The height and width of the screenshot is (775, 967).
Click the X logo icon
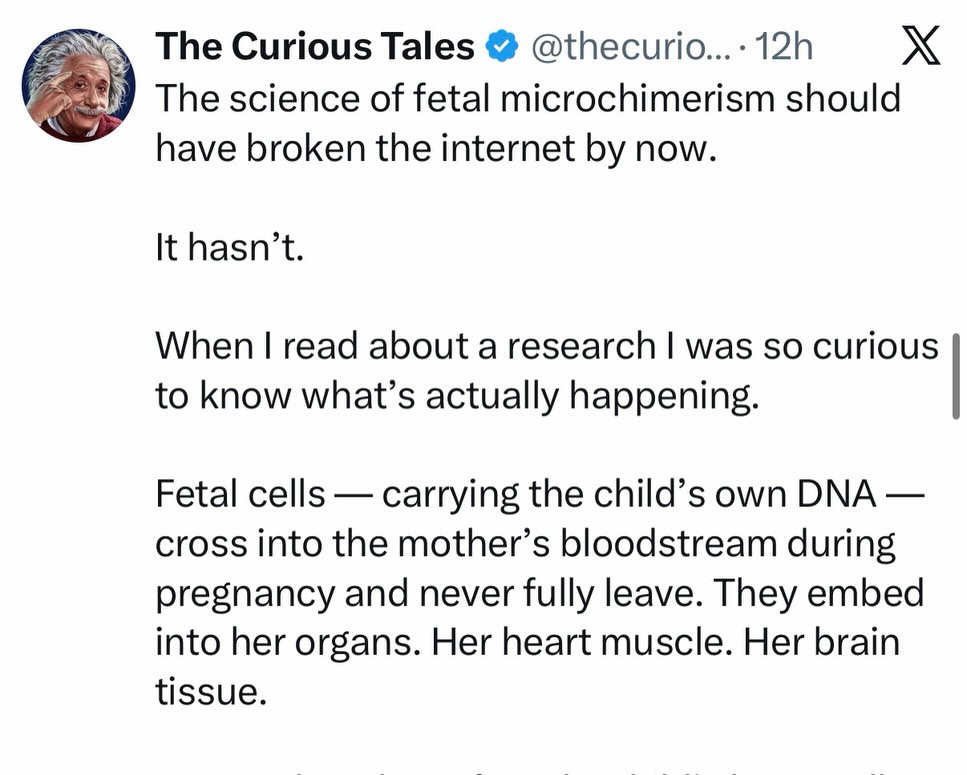tap(920, 46)
